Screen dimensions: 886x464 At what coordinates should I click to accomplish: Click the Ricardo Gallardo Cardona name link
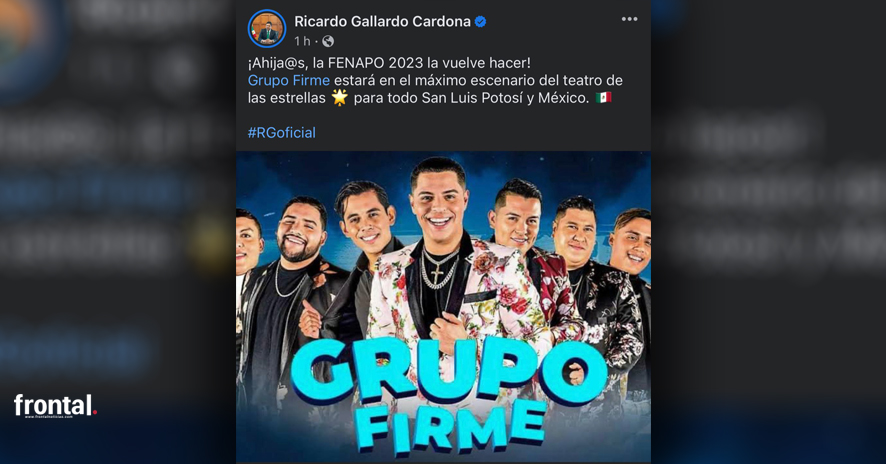382,21
